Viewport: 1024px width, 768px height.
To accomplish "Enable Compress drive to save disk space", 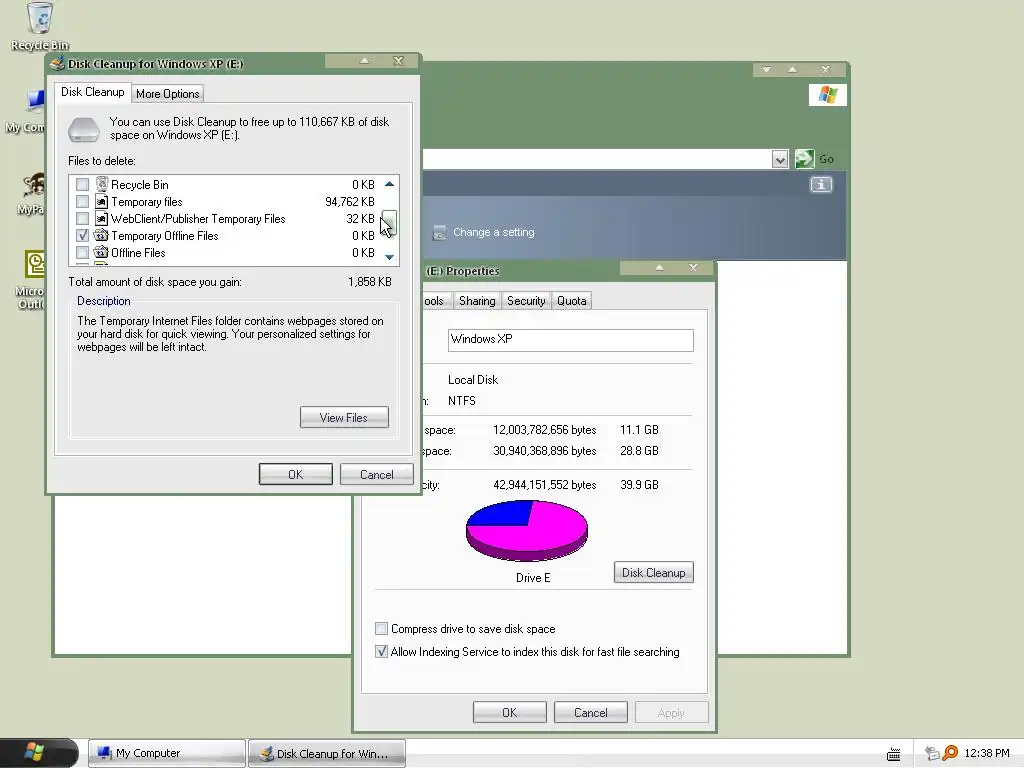I will pos(381,629).
